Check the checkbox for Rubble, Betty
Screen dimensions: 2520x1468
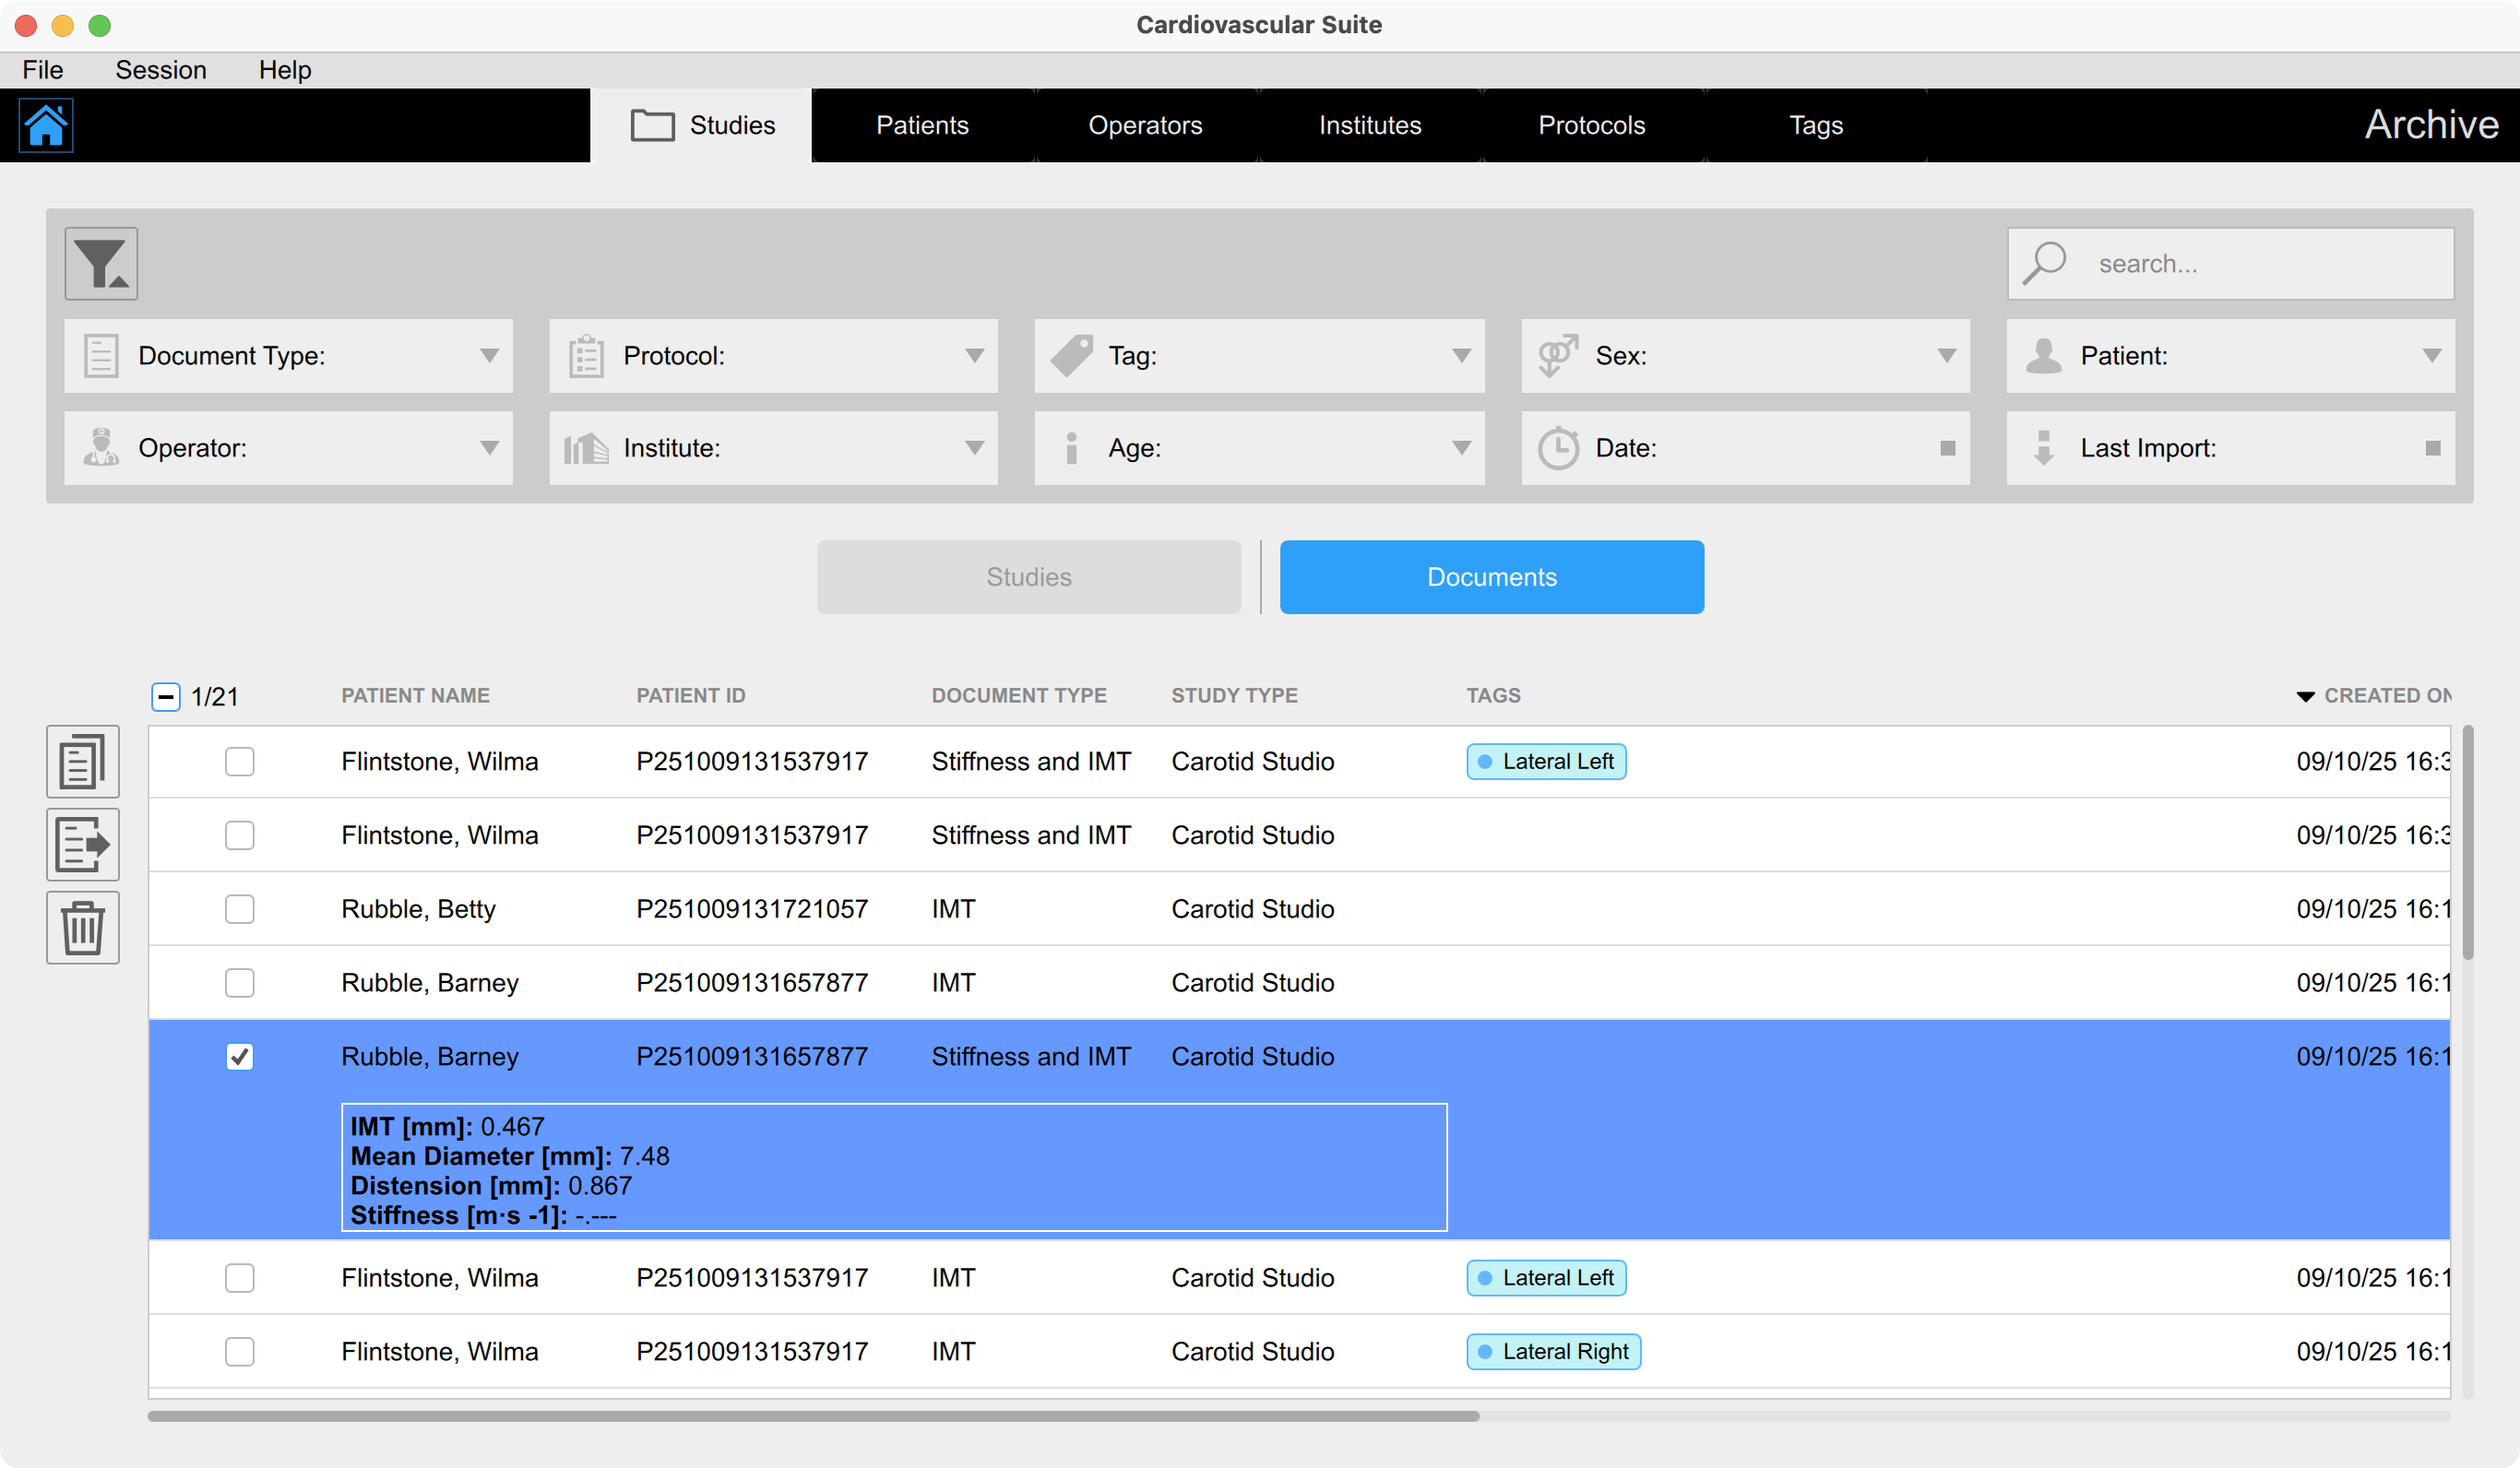(239, 908)
